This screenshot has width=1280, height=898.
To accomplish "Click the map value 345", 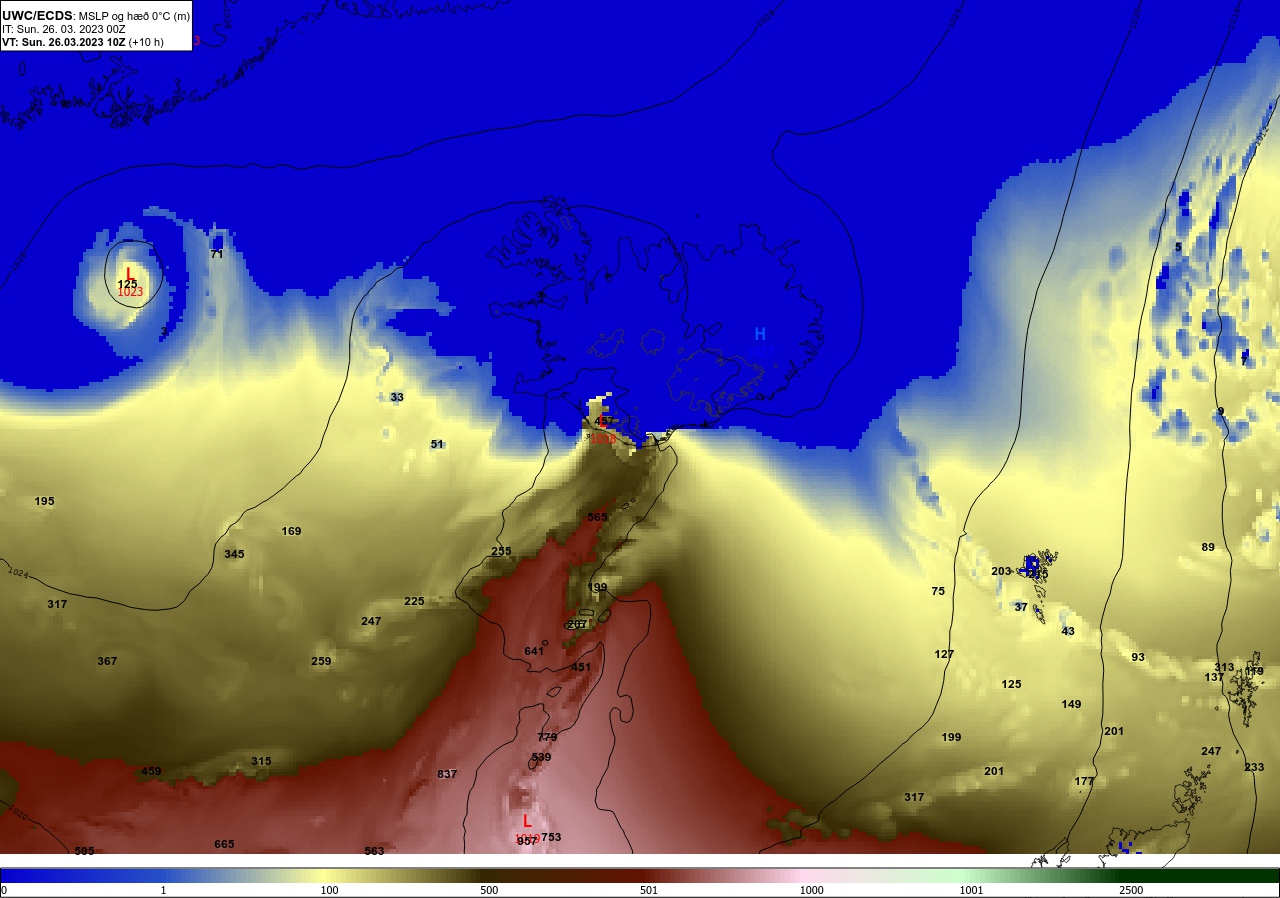I will (x=234, y=554).
